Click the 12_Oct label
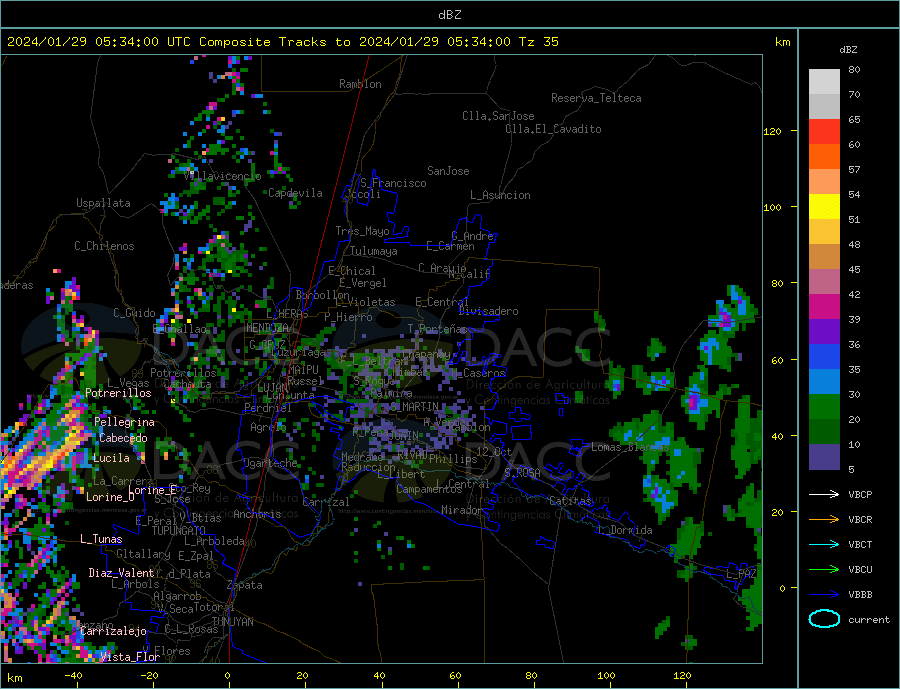 (x=494, y=452)
